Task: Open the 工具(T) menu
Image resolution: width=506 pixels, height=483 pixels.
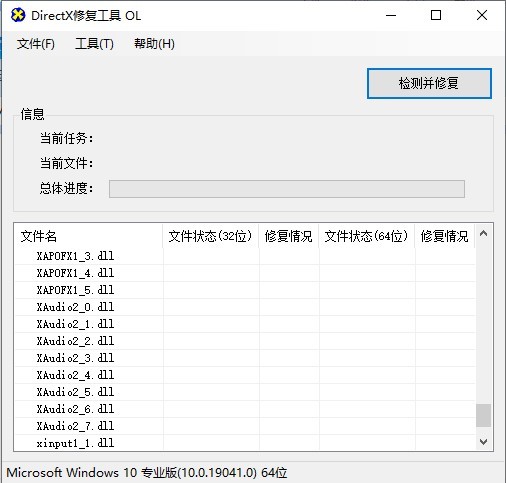Action: 94,44
